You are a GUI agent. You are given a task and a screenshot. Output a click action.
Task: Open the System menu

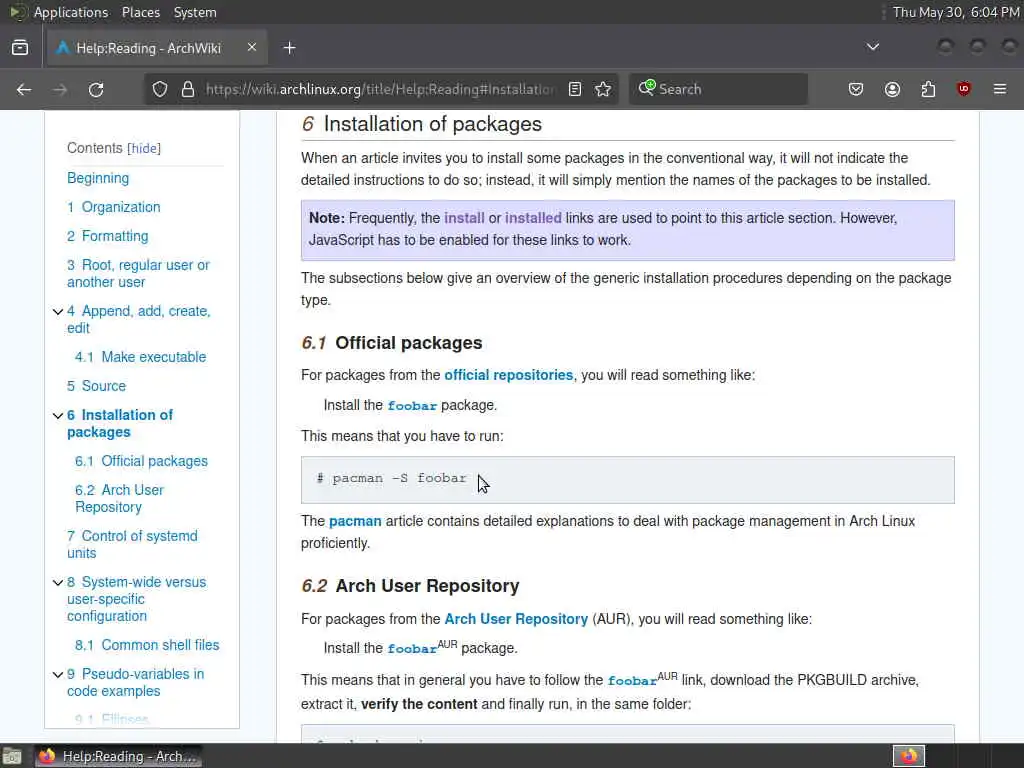(x=195, y=12)
